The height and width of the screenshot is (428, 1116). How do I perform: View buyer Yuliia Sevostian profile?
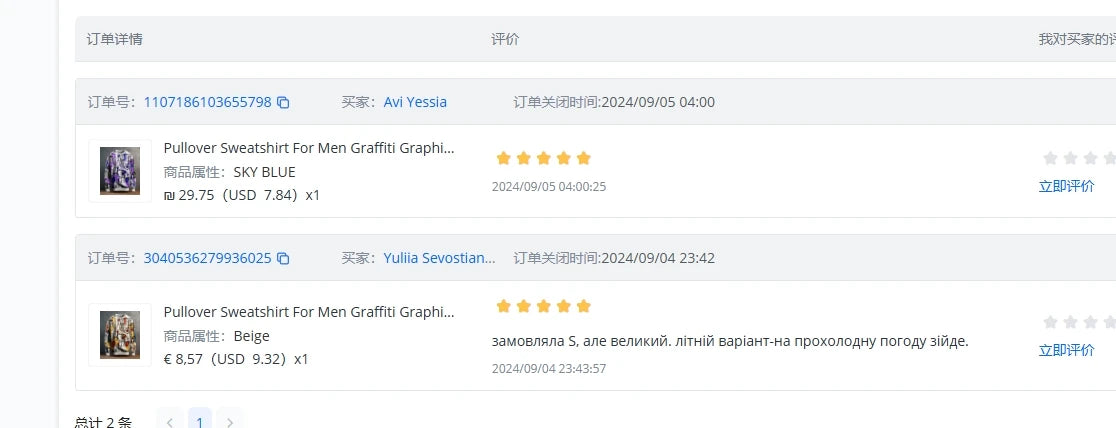(439, 258)
